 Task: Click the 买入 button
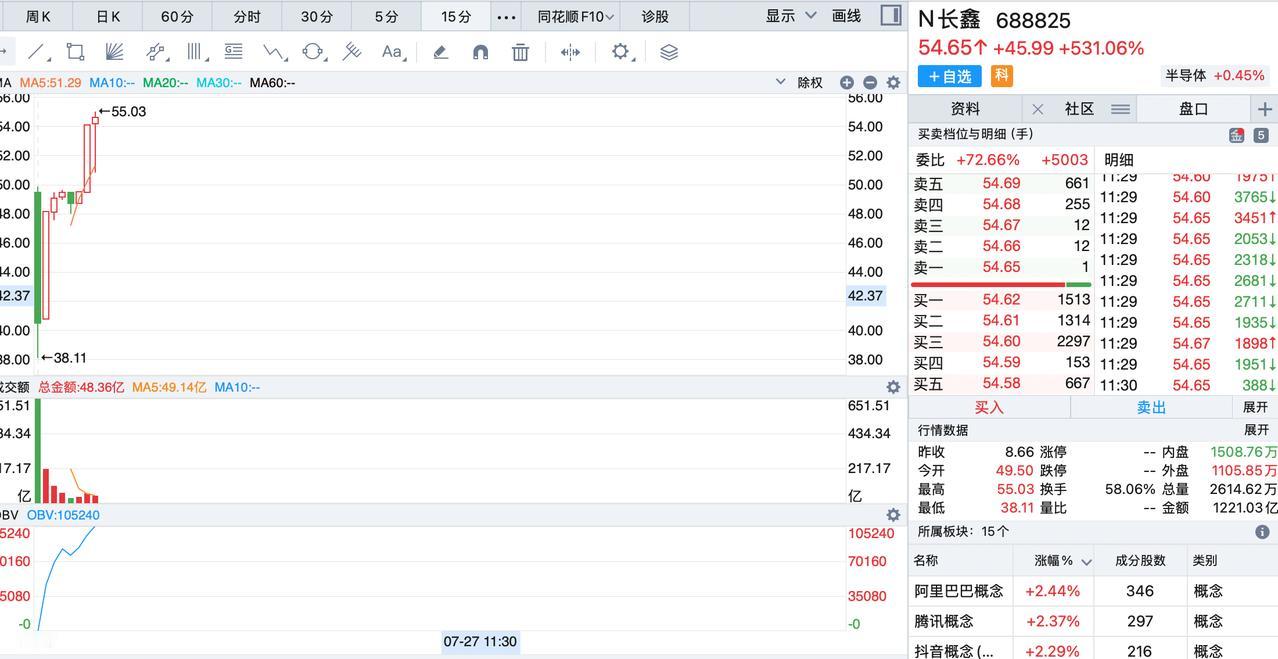point(989,407)
